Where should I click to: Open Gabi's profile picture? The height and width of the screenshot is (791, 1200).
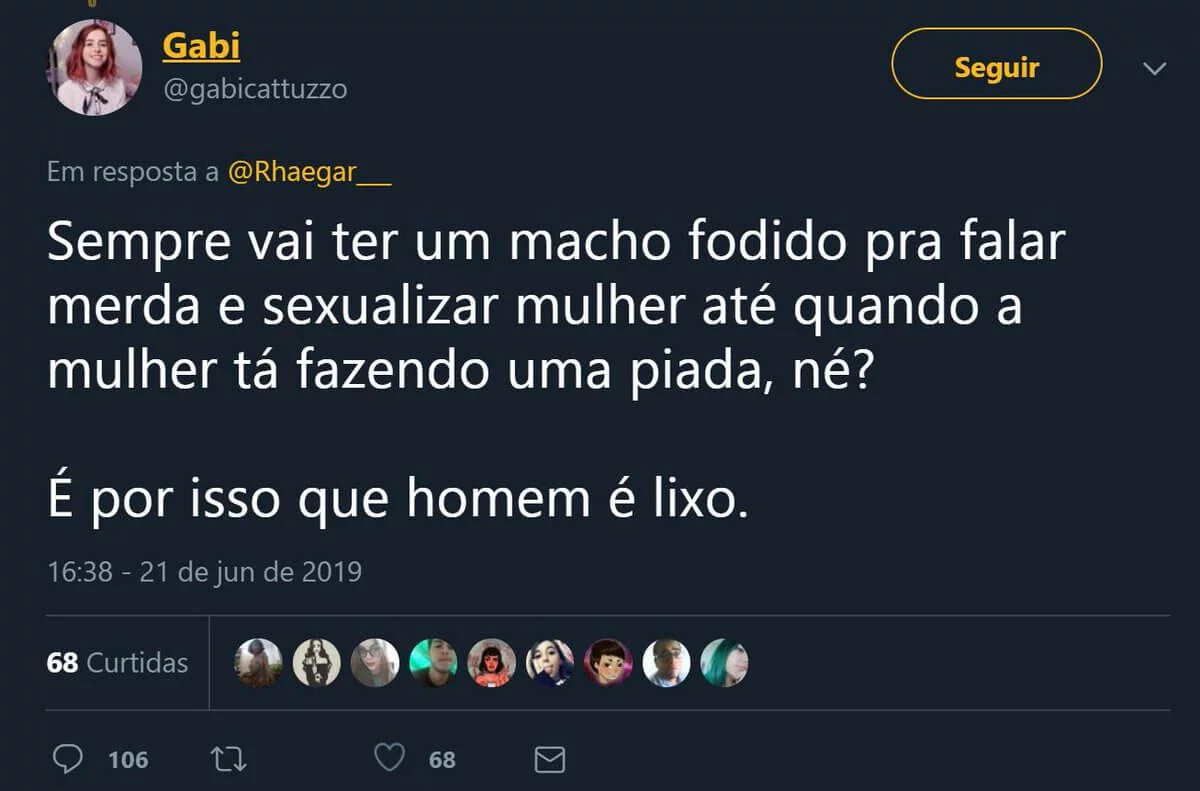point(95,68)
